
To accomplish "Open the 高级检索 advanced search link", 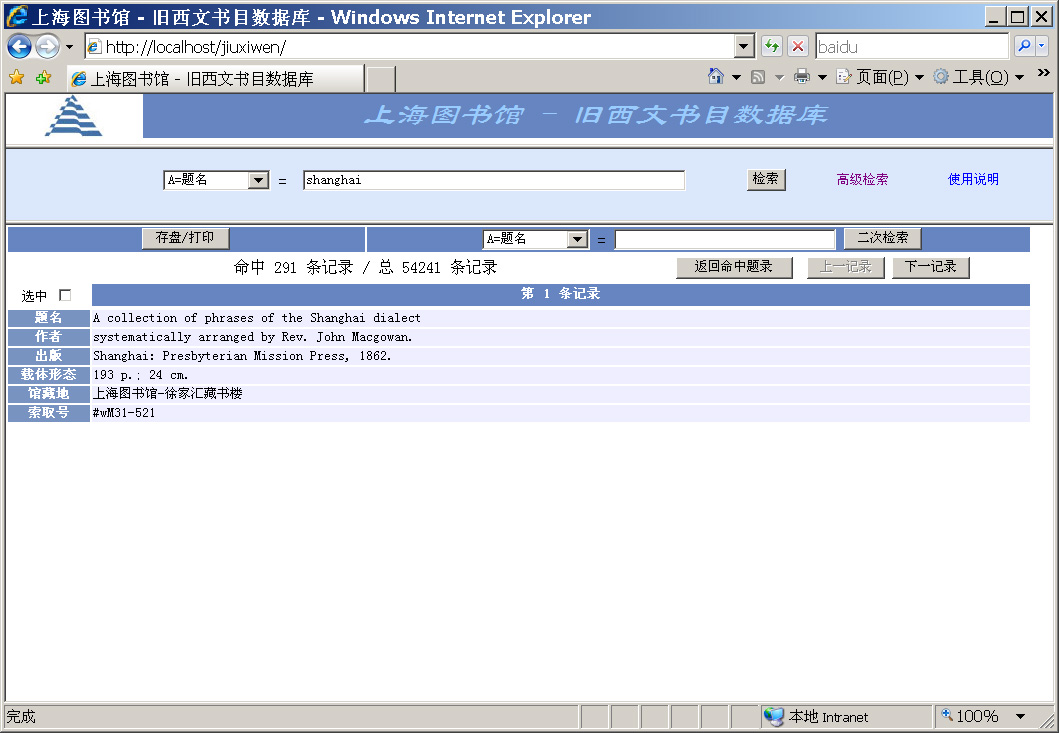I will (862, 179).
